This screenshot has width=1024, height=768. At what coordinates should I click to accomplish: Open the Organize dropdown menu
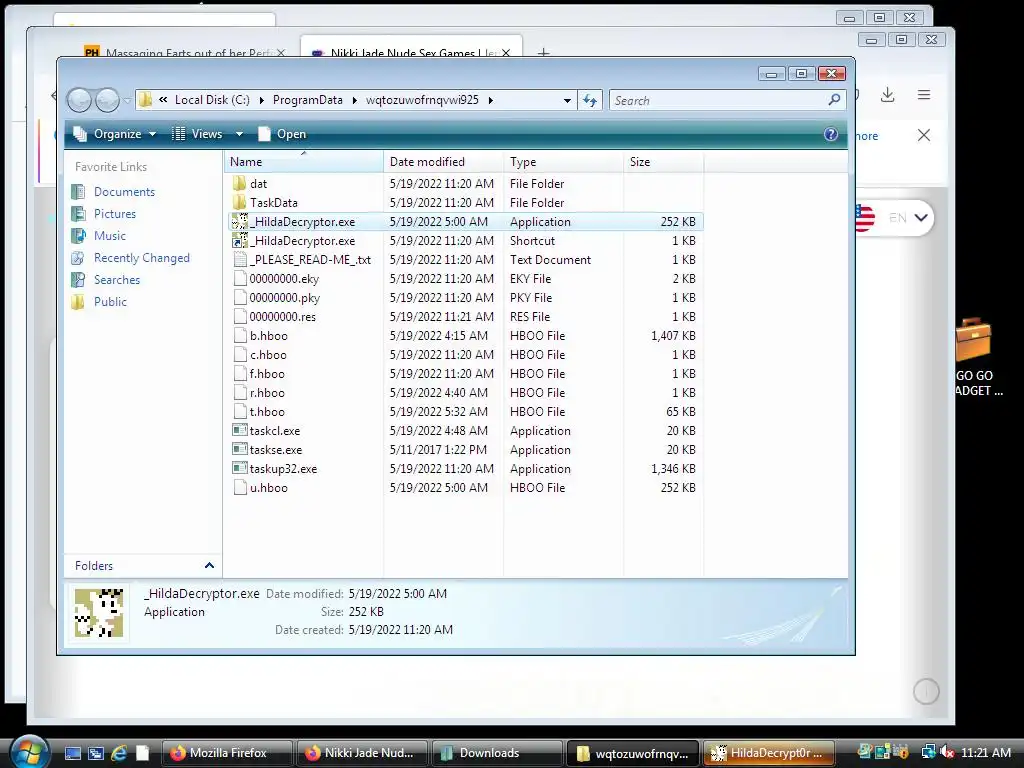(115, 134)
